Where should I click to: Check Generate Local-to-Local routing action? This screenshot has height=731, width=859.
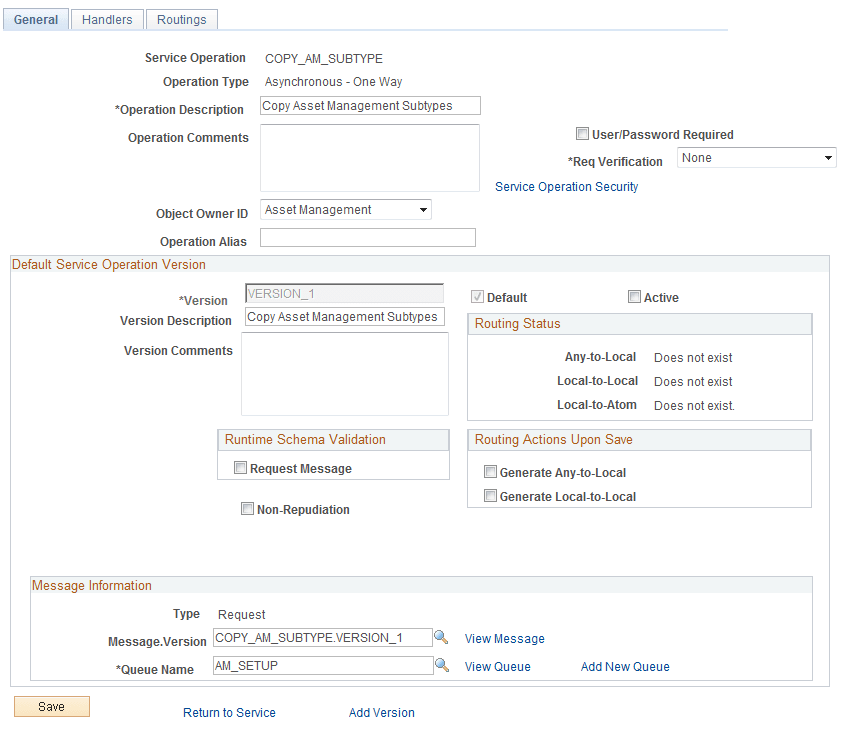[490, 495]
